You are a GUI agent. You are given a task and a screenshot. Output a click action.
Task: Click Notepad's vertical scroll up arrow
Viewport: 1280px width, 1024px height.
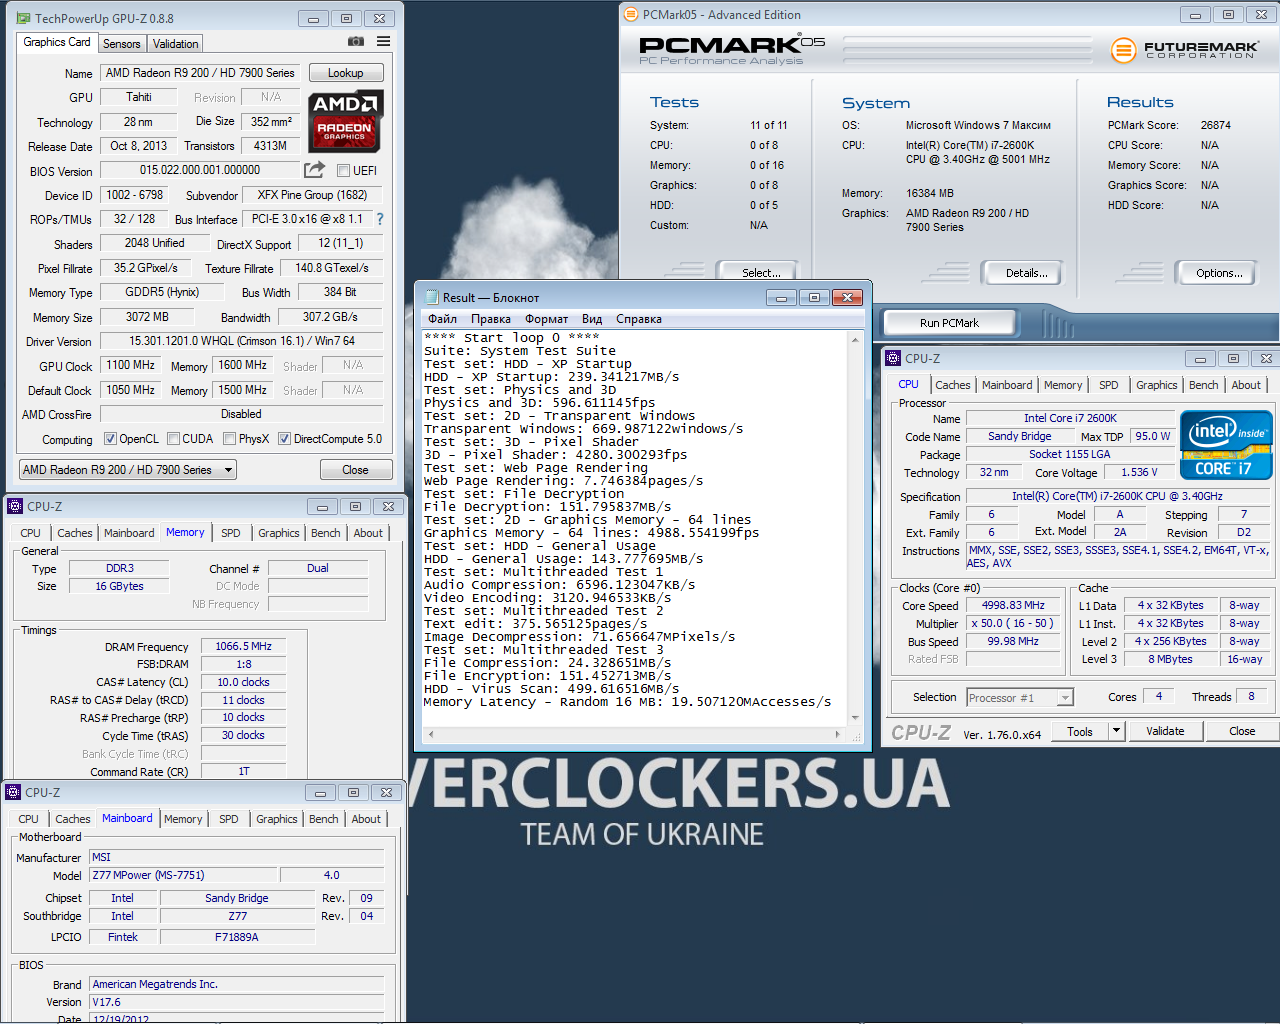[x=855, y=340]
